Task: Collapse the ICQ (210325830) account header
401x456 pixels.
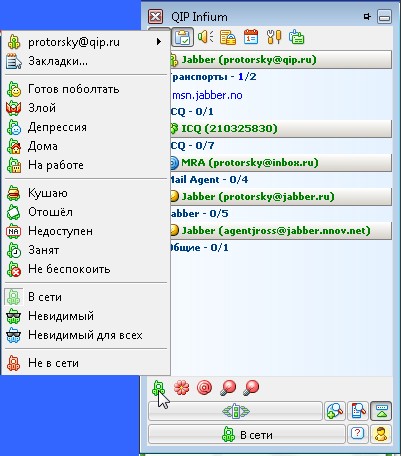Action: click(281, 129)
